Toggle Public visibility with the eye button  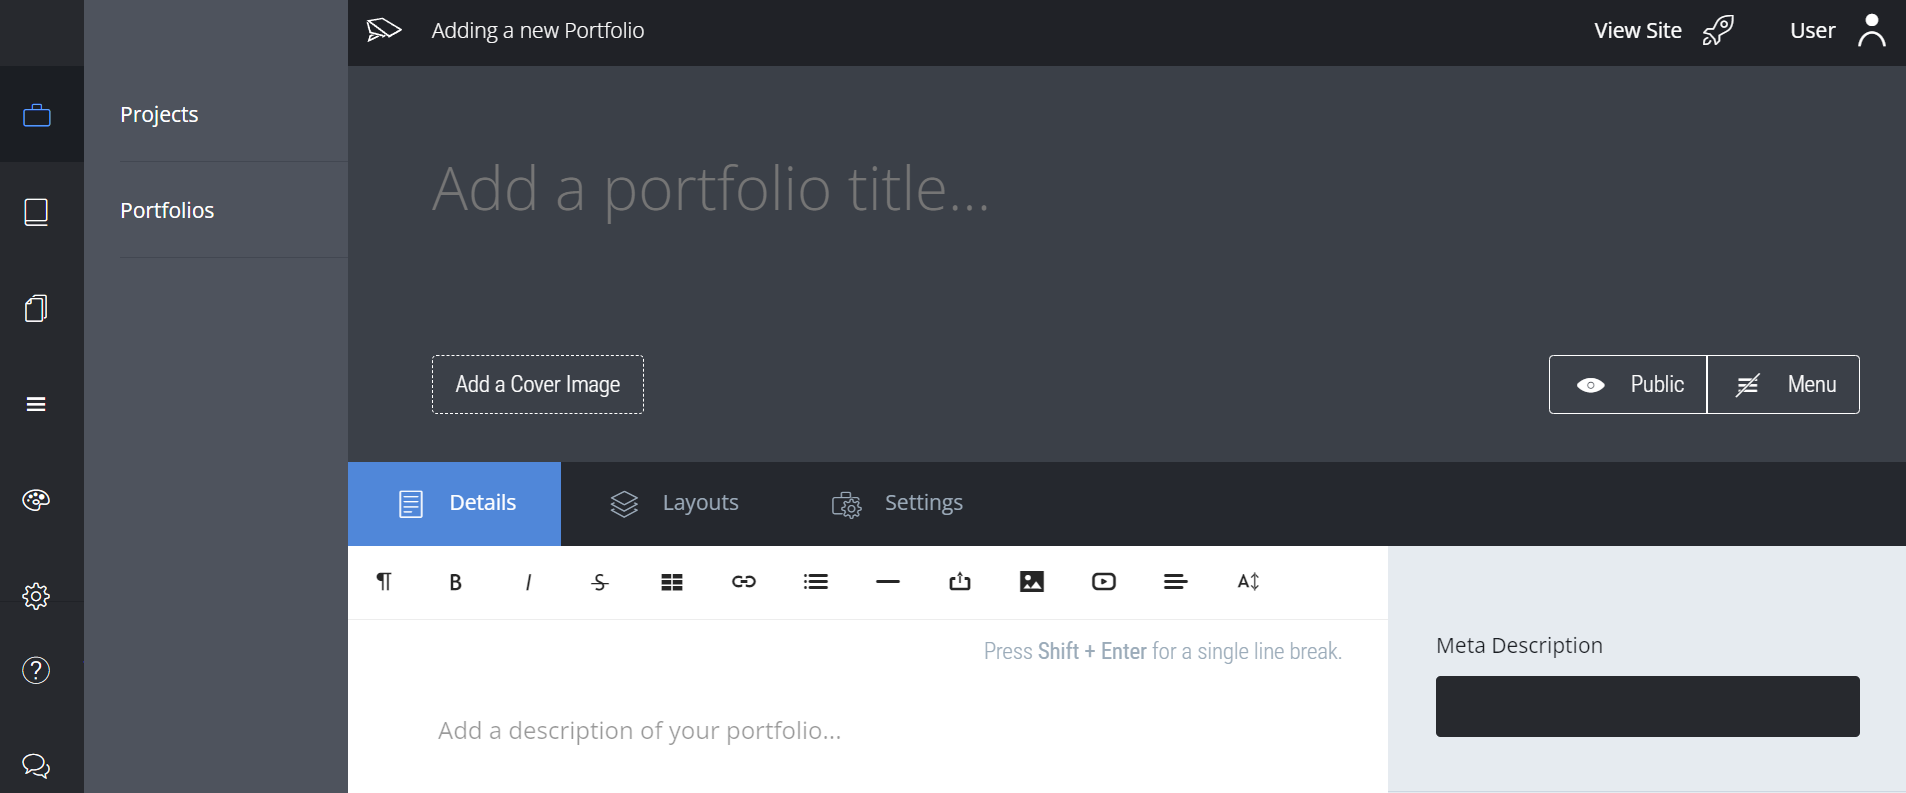click(1626, 384)
